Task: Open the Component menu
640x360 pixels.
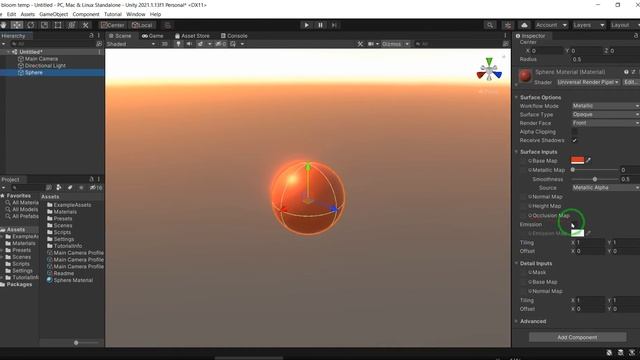Action: click(x=86, y=14)
